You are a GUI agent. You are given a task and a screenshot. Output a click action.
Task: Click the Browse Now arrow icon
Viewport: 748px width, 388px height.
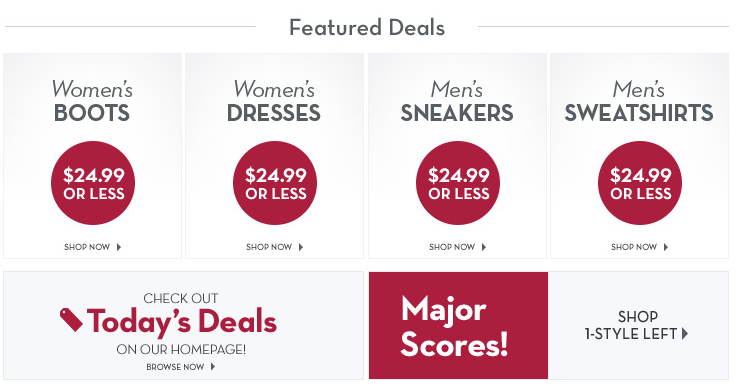coord(213,367)
